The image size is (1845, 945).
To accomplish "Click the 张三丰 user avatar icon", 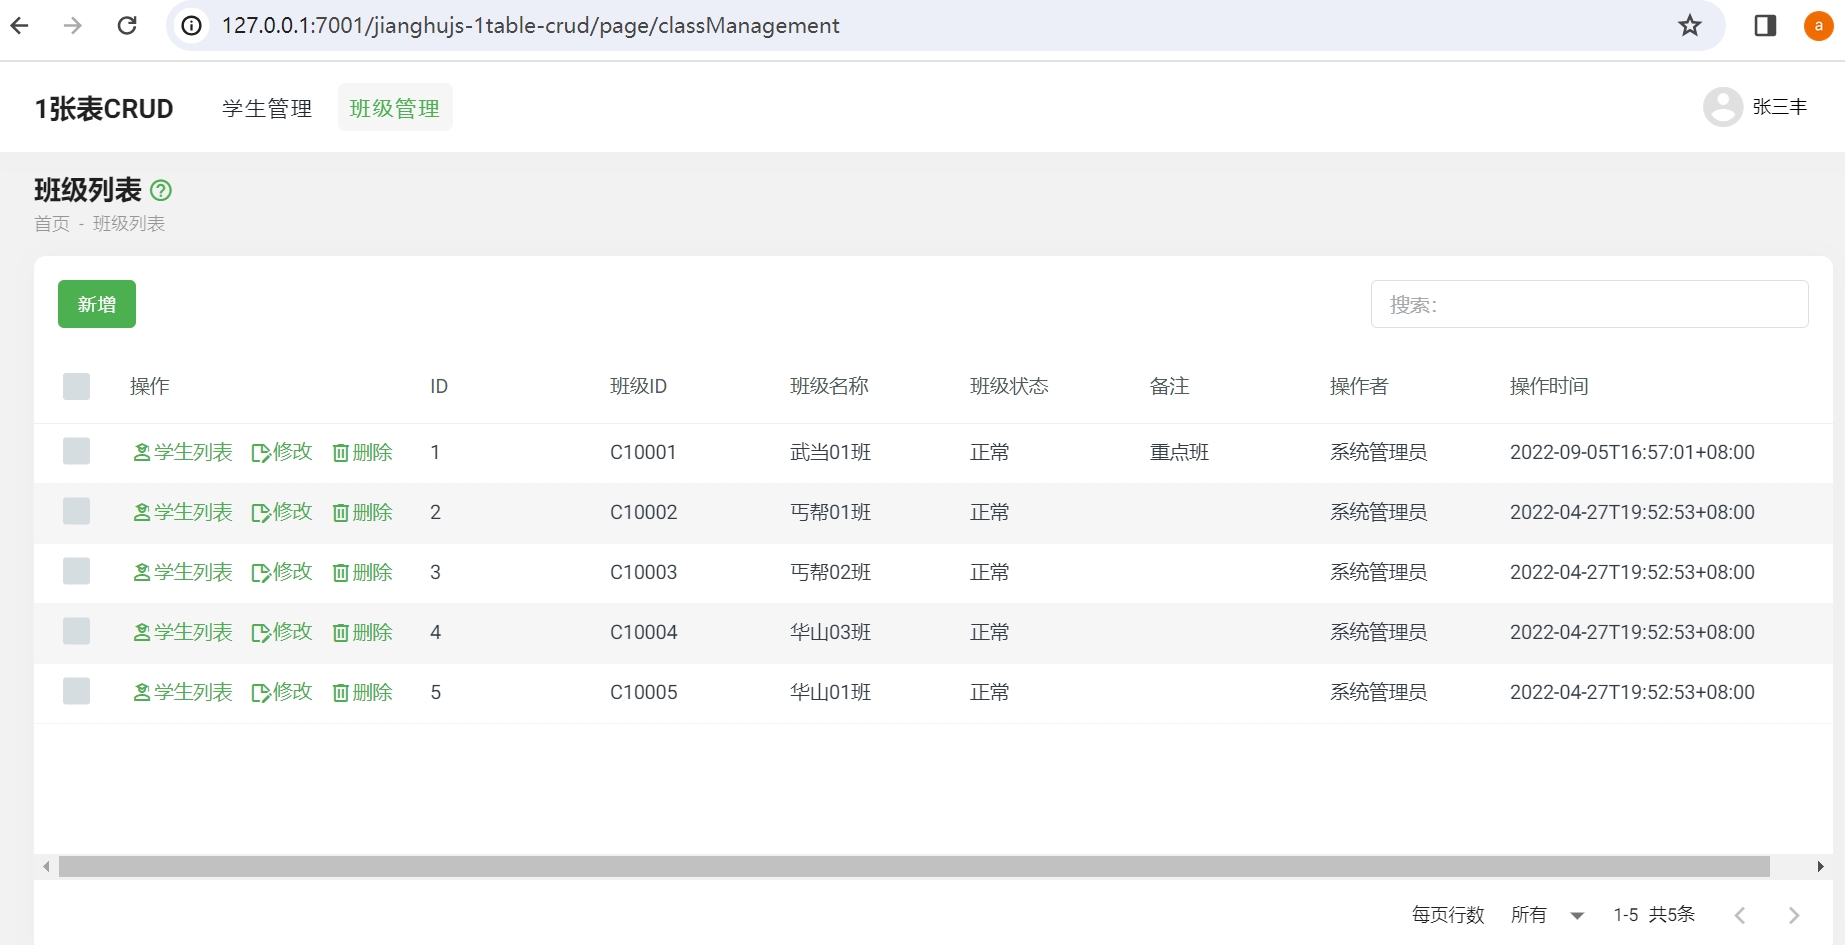I will pos(1722,107).
